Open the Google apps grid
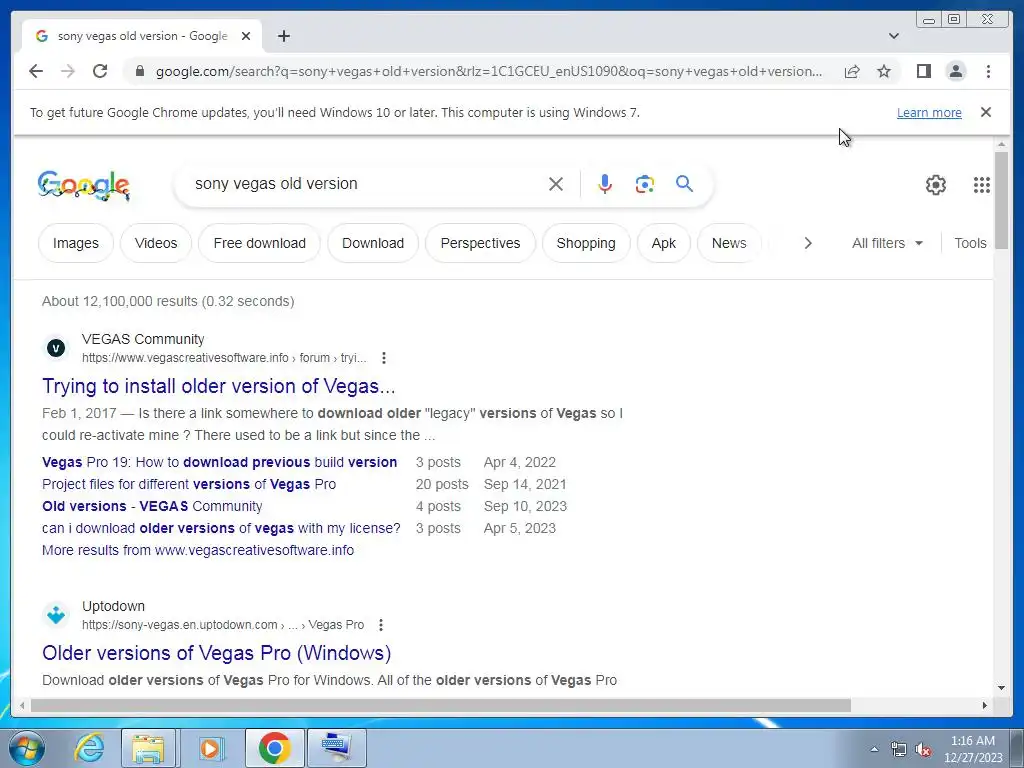 (982, 185)
